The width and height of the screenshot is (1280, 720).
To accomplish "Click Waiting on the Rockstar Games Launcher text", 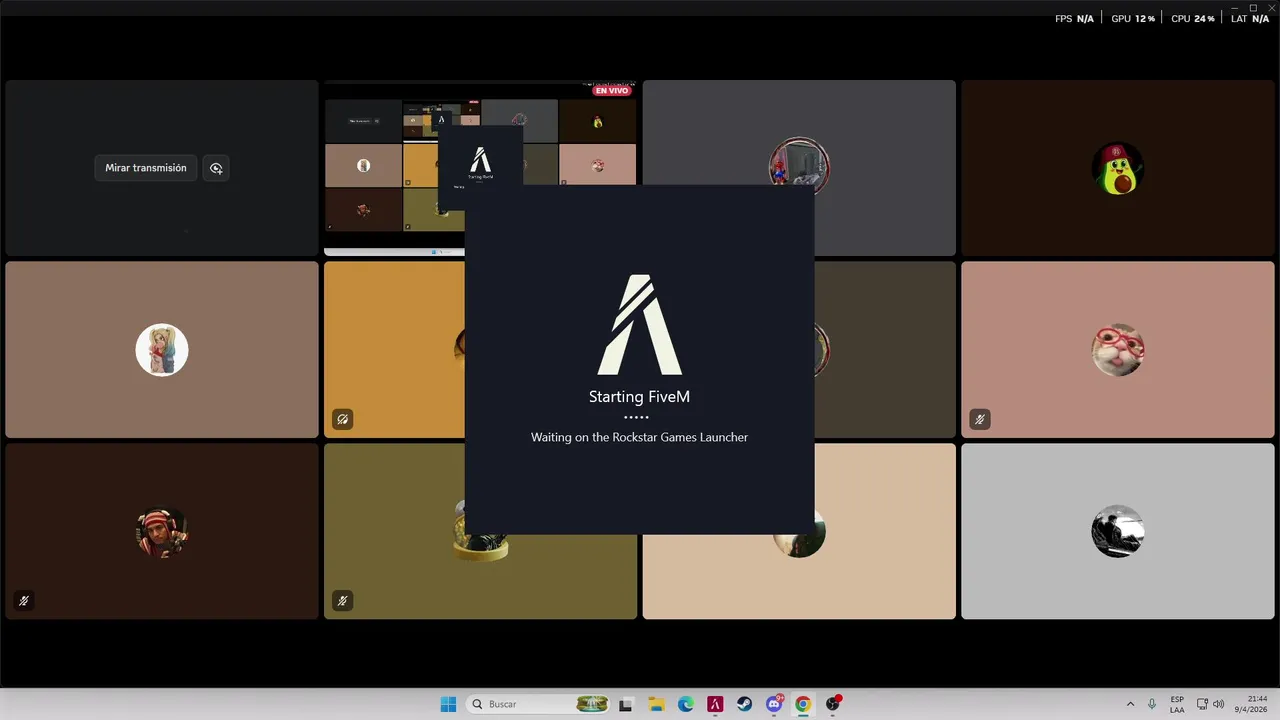I will tap(640, 437).
